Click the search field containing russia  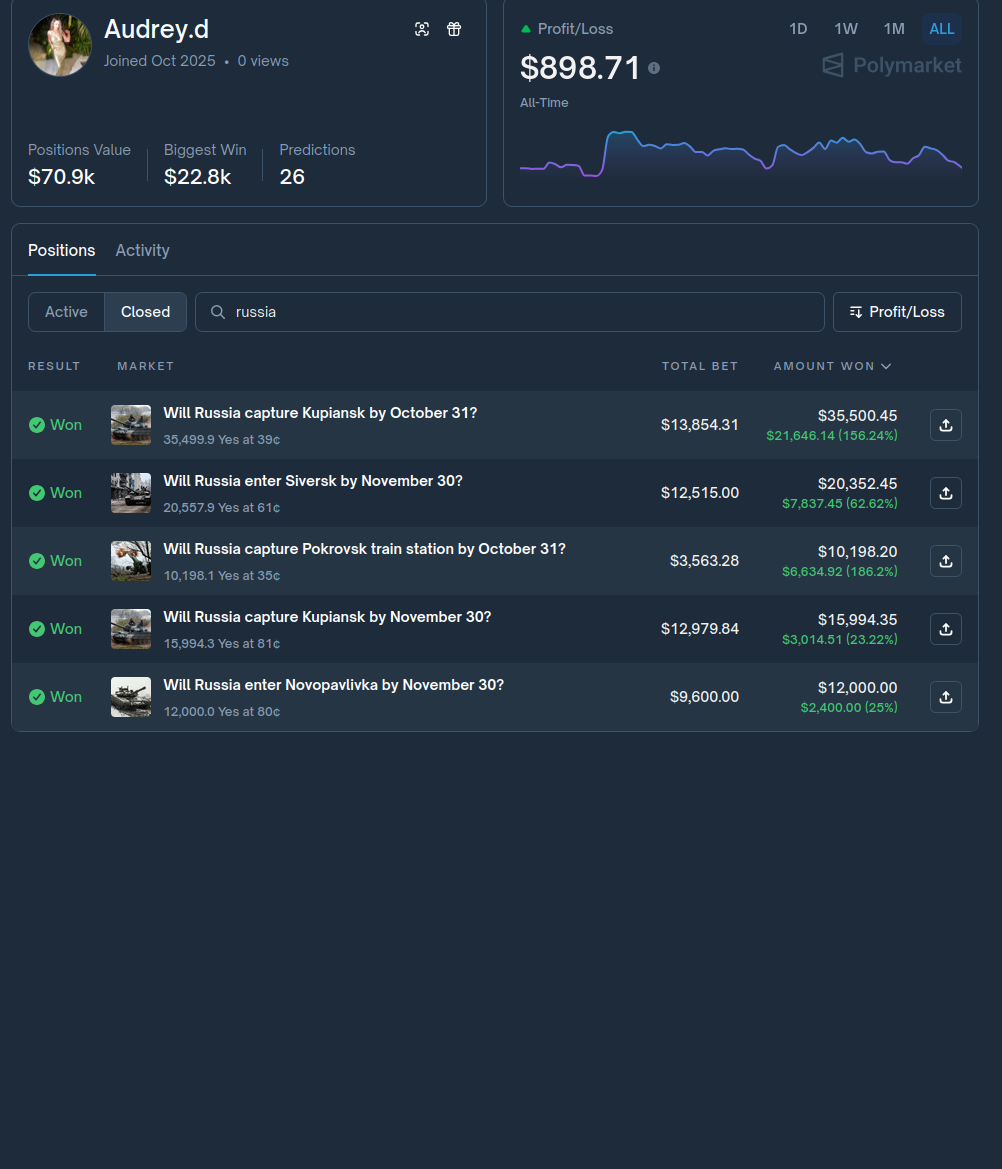pos(510,312)
